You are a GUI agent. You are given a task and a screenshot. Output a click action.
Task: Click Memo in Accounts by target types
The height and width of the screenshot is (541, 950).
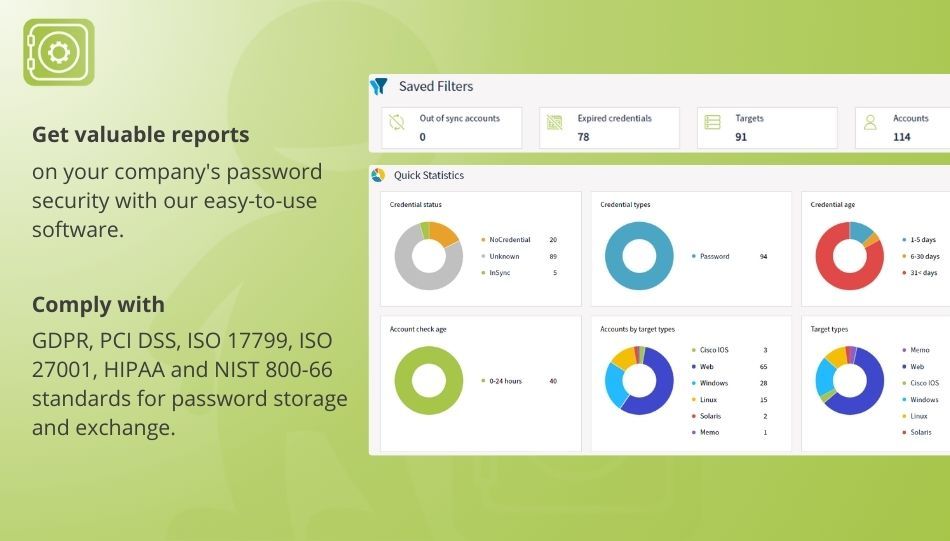point(729,433)
